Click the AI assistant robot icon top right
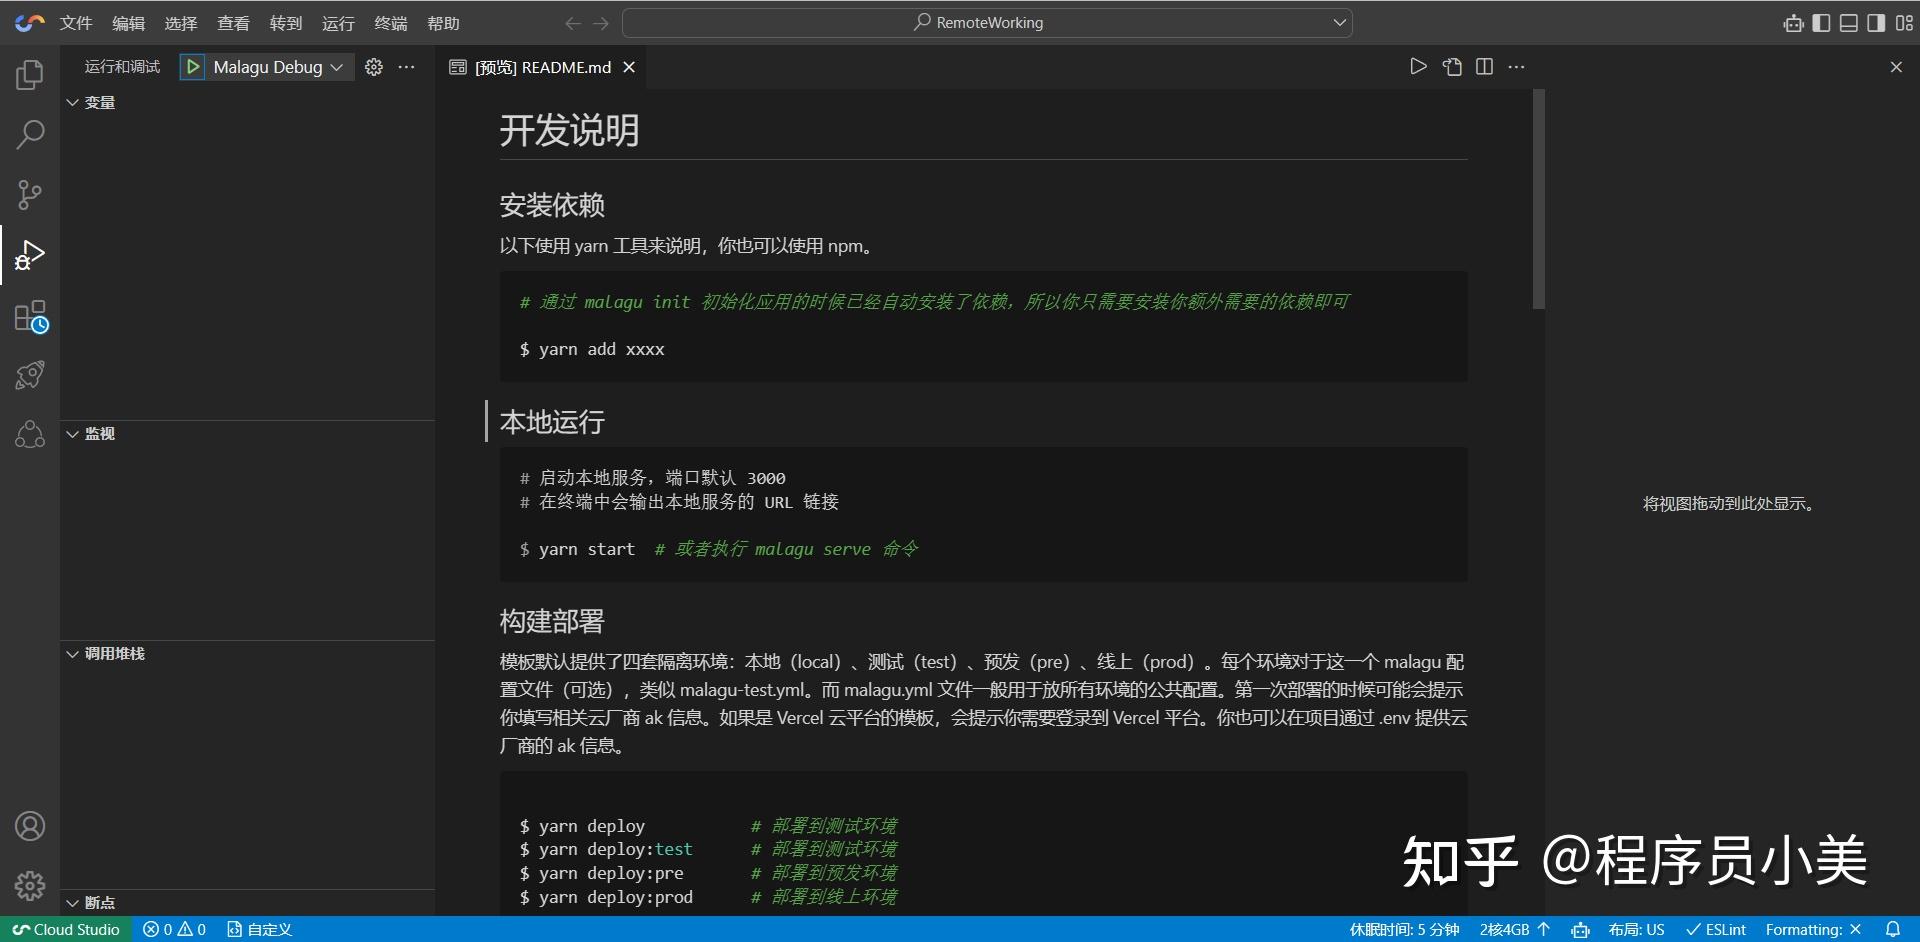 tap(1791, 23)
